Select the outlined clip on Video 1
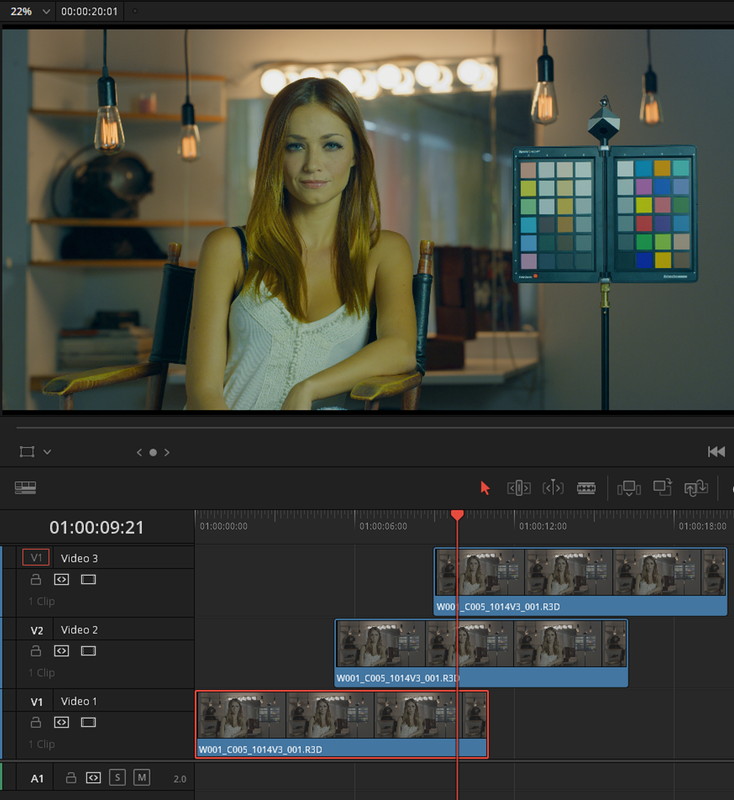 (x=342, y=724)
